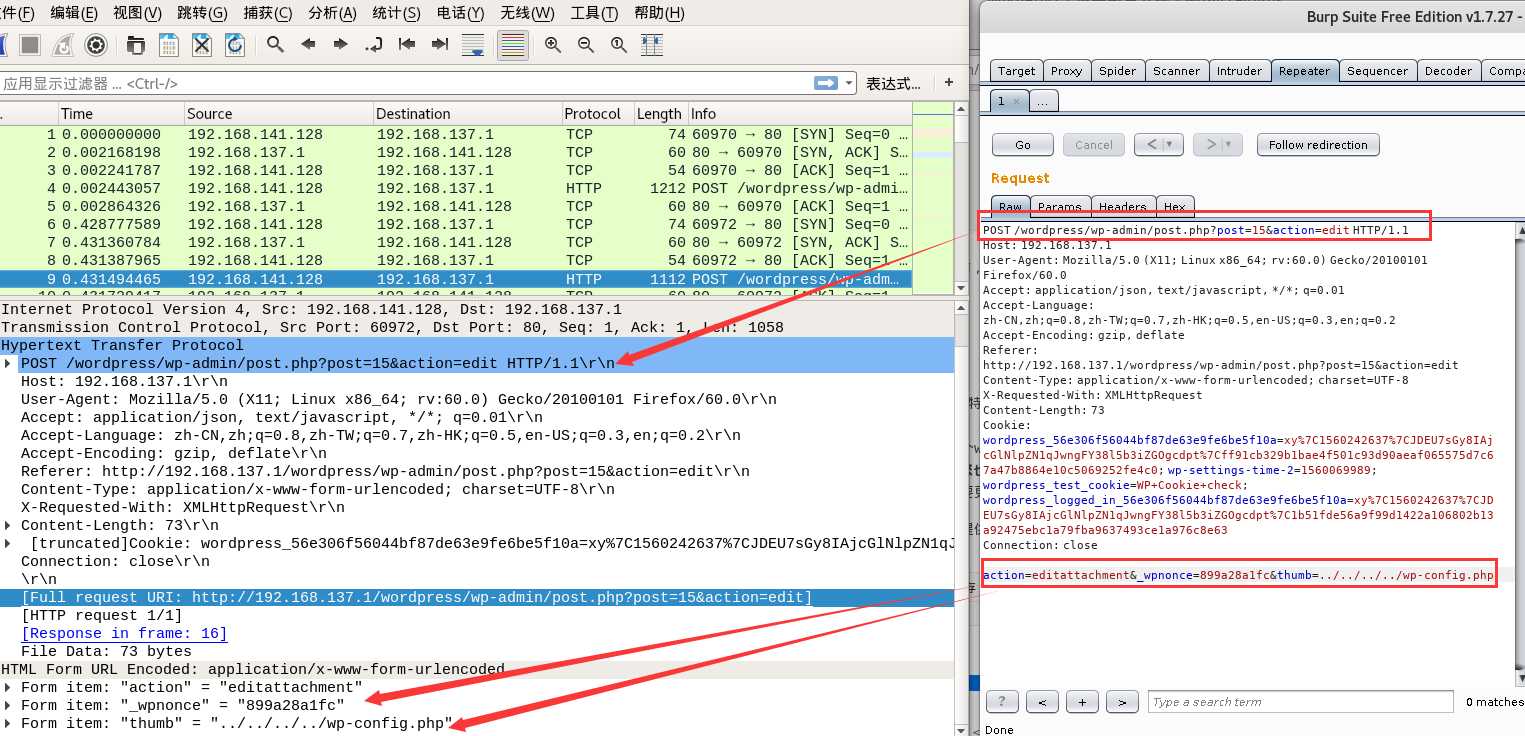Zoom in the Wireshark text
This screenshot has width=1525, height=736.
tap(553, 45)
